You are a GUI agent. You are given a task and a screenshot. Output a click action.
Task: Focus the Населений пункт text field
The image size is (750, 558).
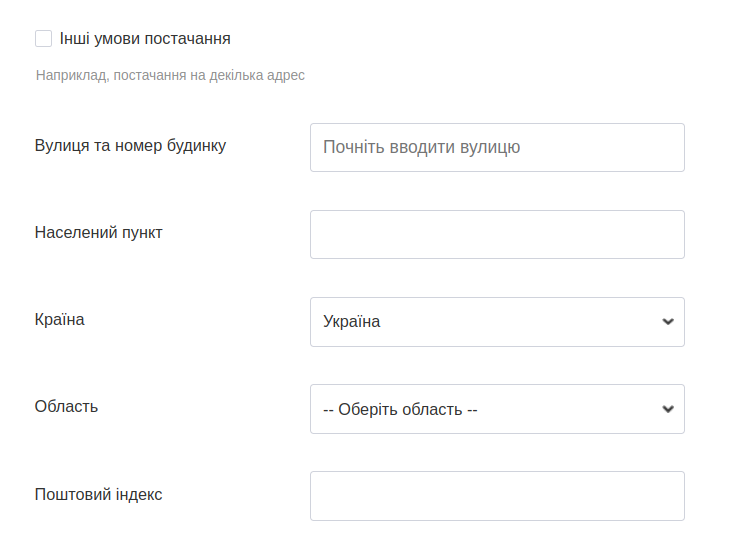(497, 234)
